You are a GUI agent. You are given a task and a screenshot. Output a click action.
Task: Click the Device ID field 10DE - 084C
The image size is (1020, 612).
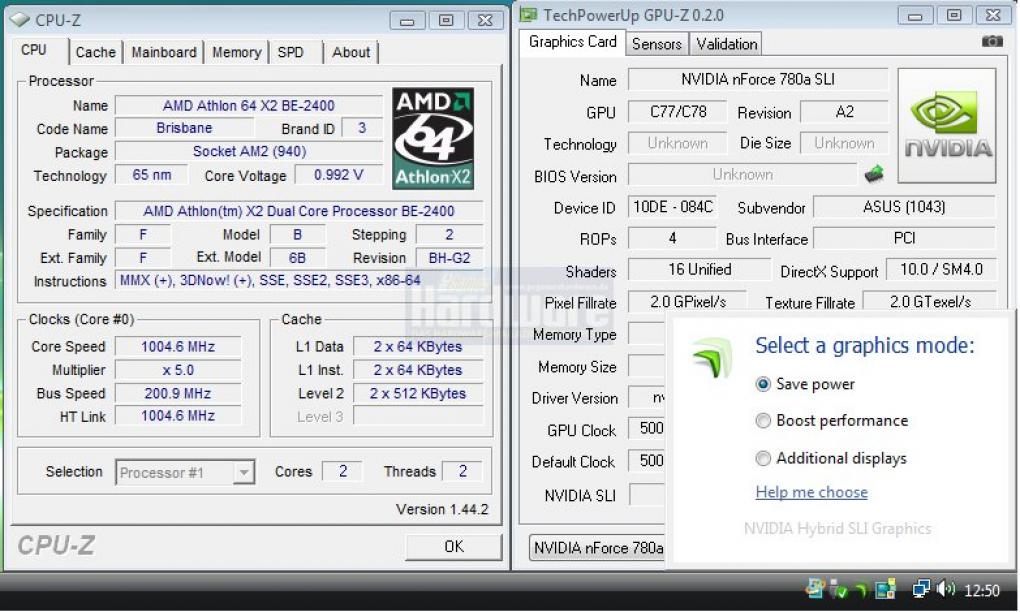click(x=673, y=207)
